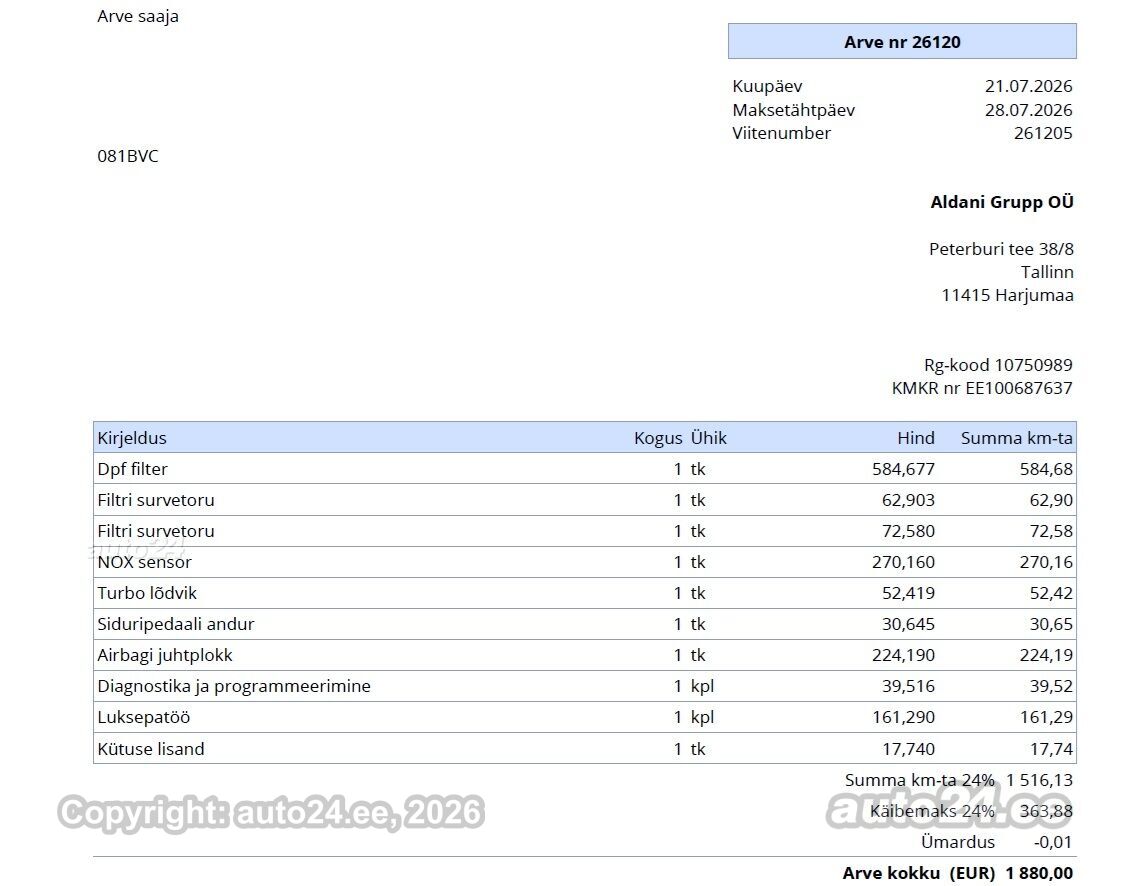Click the VAT amount 363,88
This screenshot has height=886, width=1129.
click(1046, 811)
